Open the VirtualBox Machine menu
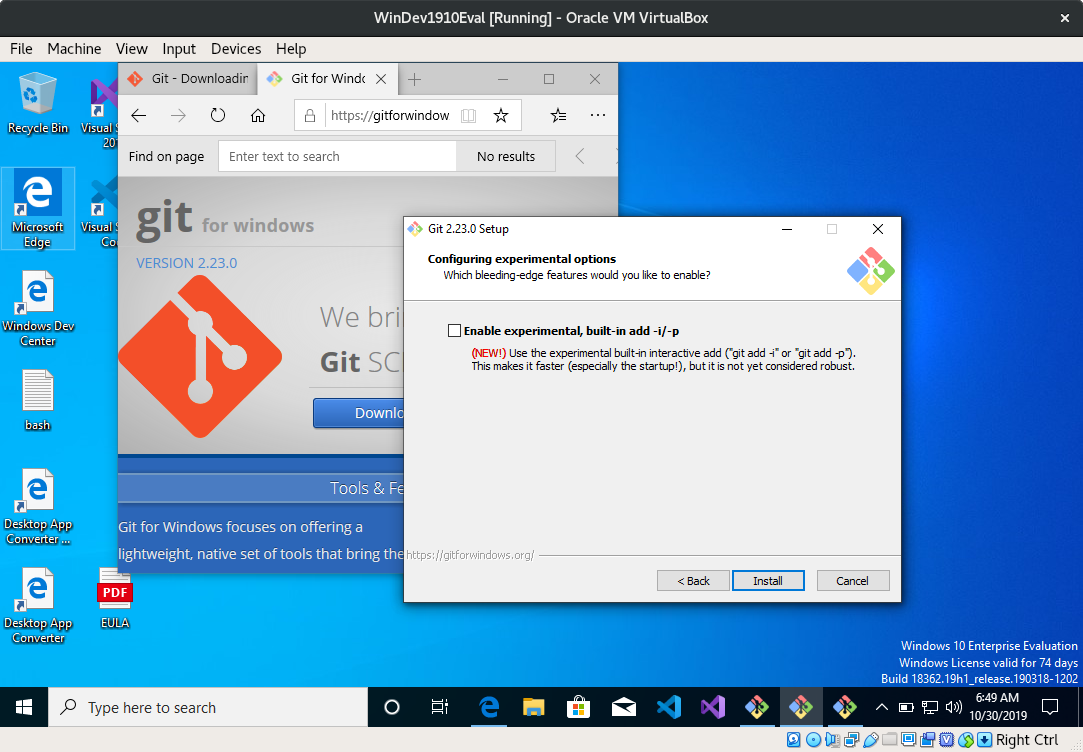 pos(74,49)
